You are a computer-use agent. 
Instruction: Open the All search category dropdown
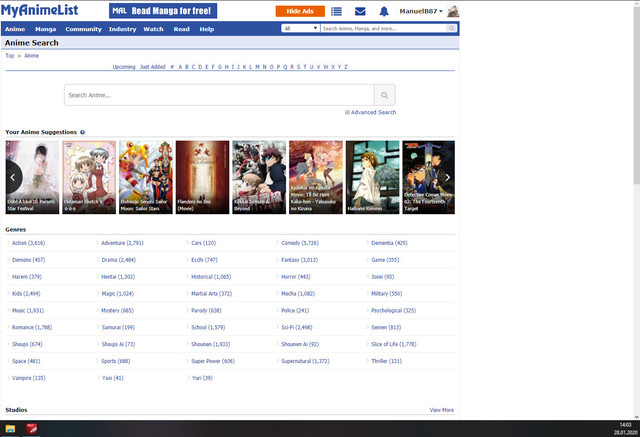pyautogui.click(x=300, y=29)
